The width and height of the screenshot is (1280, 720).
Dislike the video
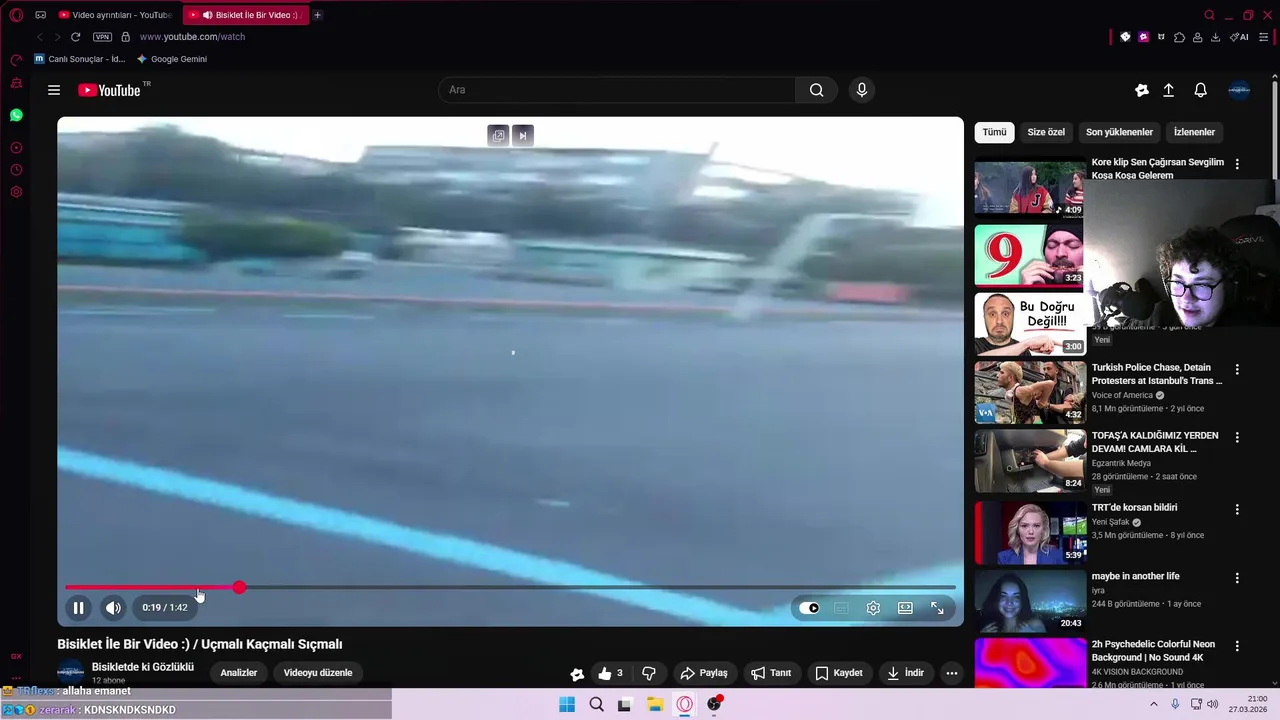click(648, 673)
